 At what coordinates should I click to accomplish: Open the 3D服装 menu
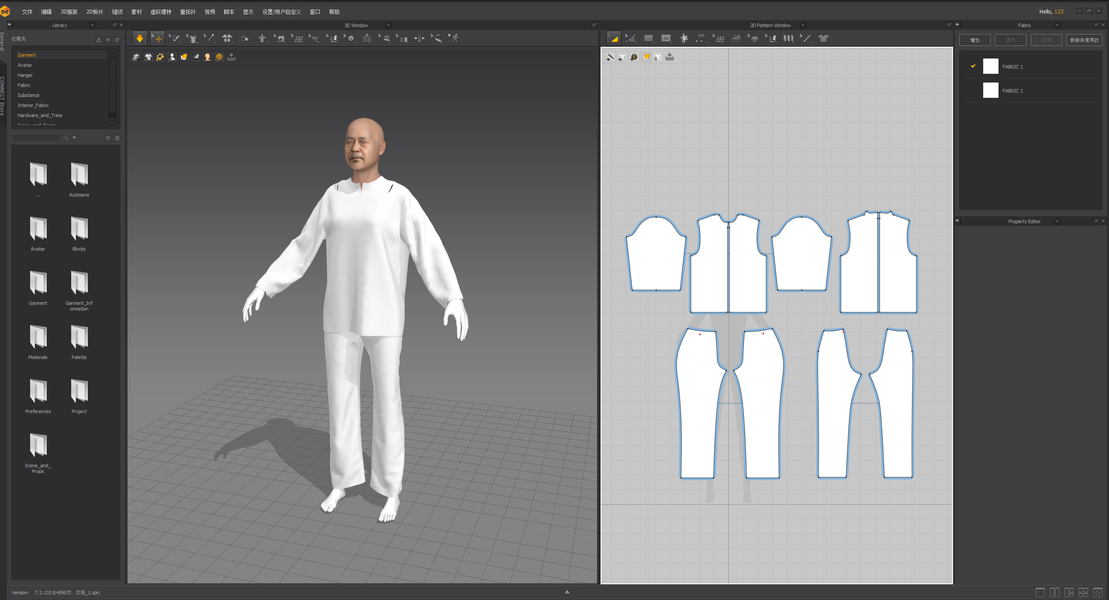[x=69, y=12]
